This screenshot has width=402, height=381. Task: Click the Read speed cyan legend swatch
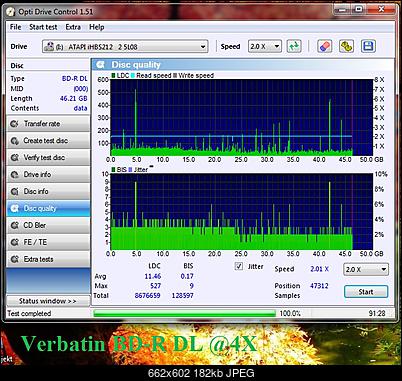point(133,76)
